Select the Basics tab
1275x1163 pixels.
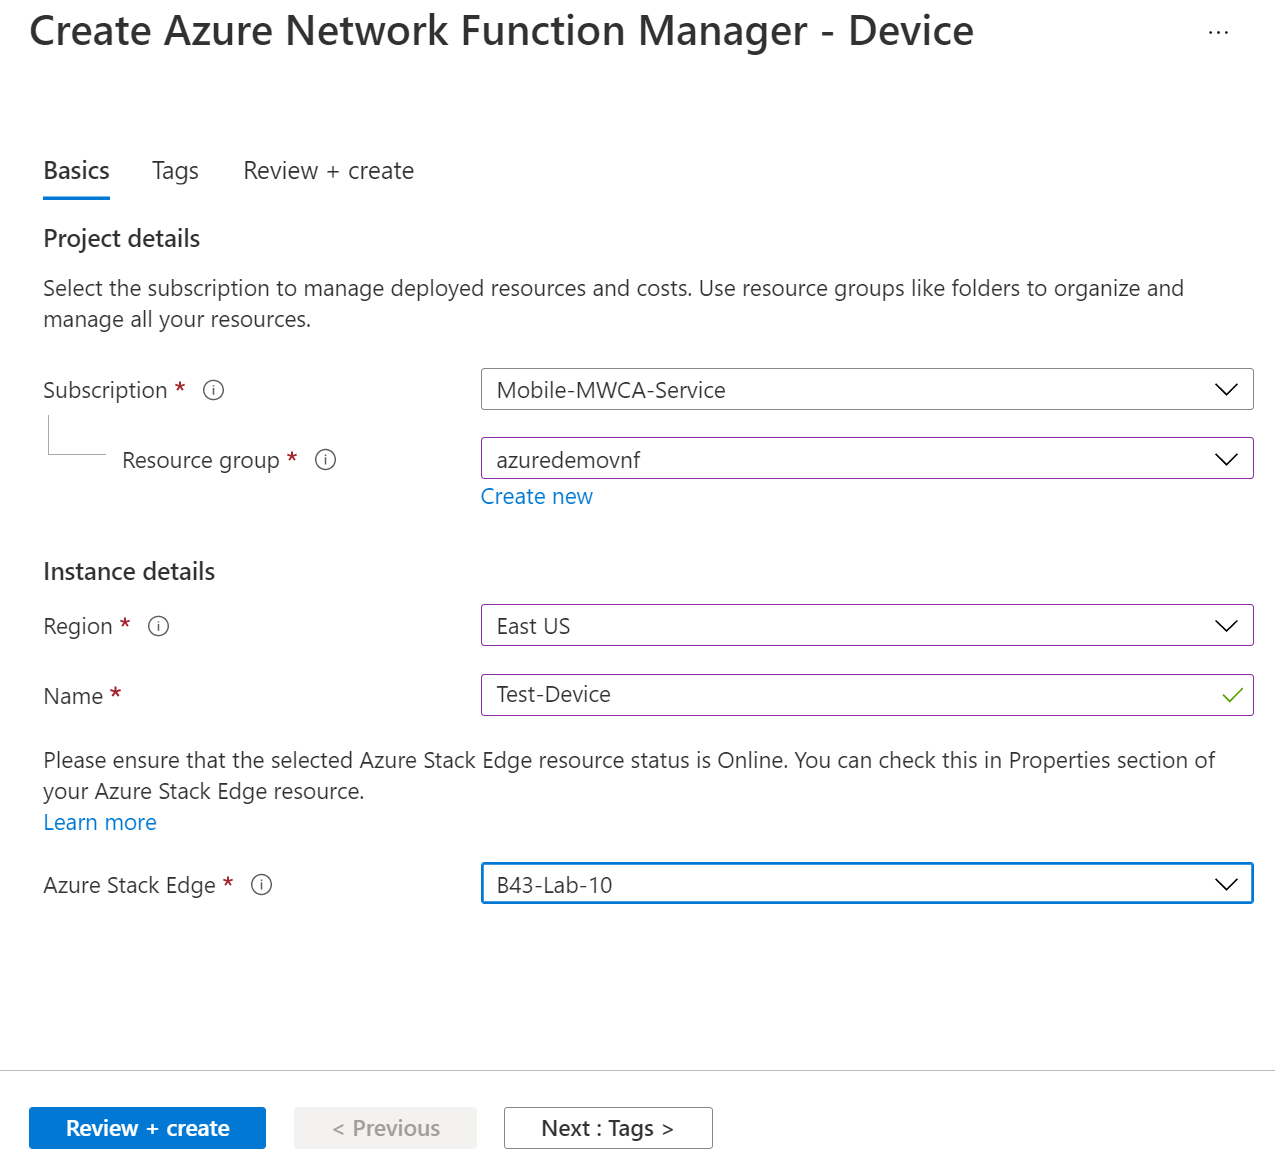(x=76, y=171)
